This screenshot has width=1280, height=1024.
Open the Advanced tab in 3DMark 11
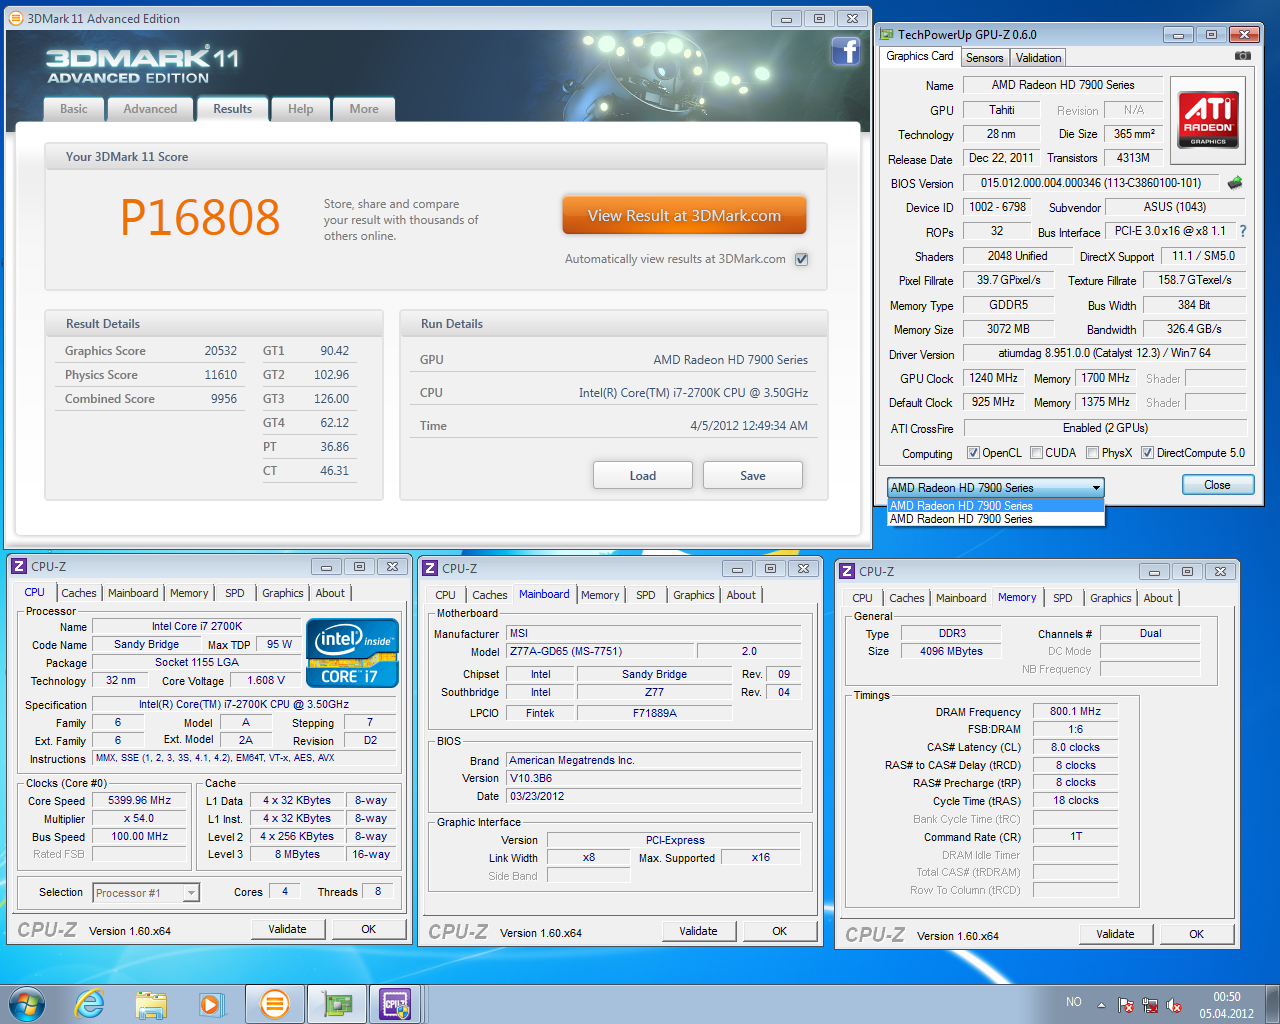[150, 109]
